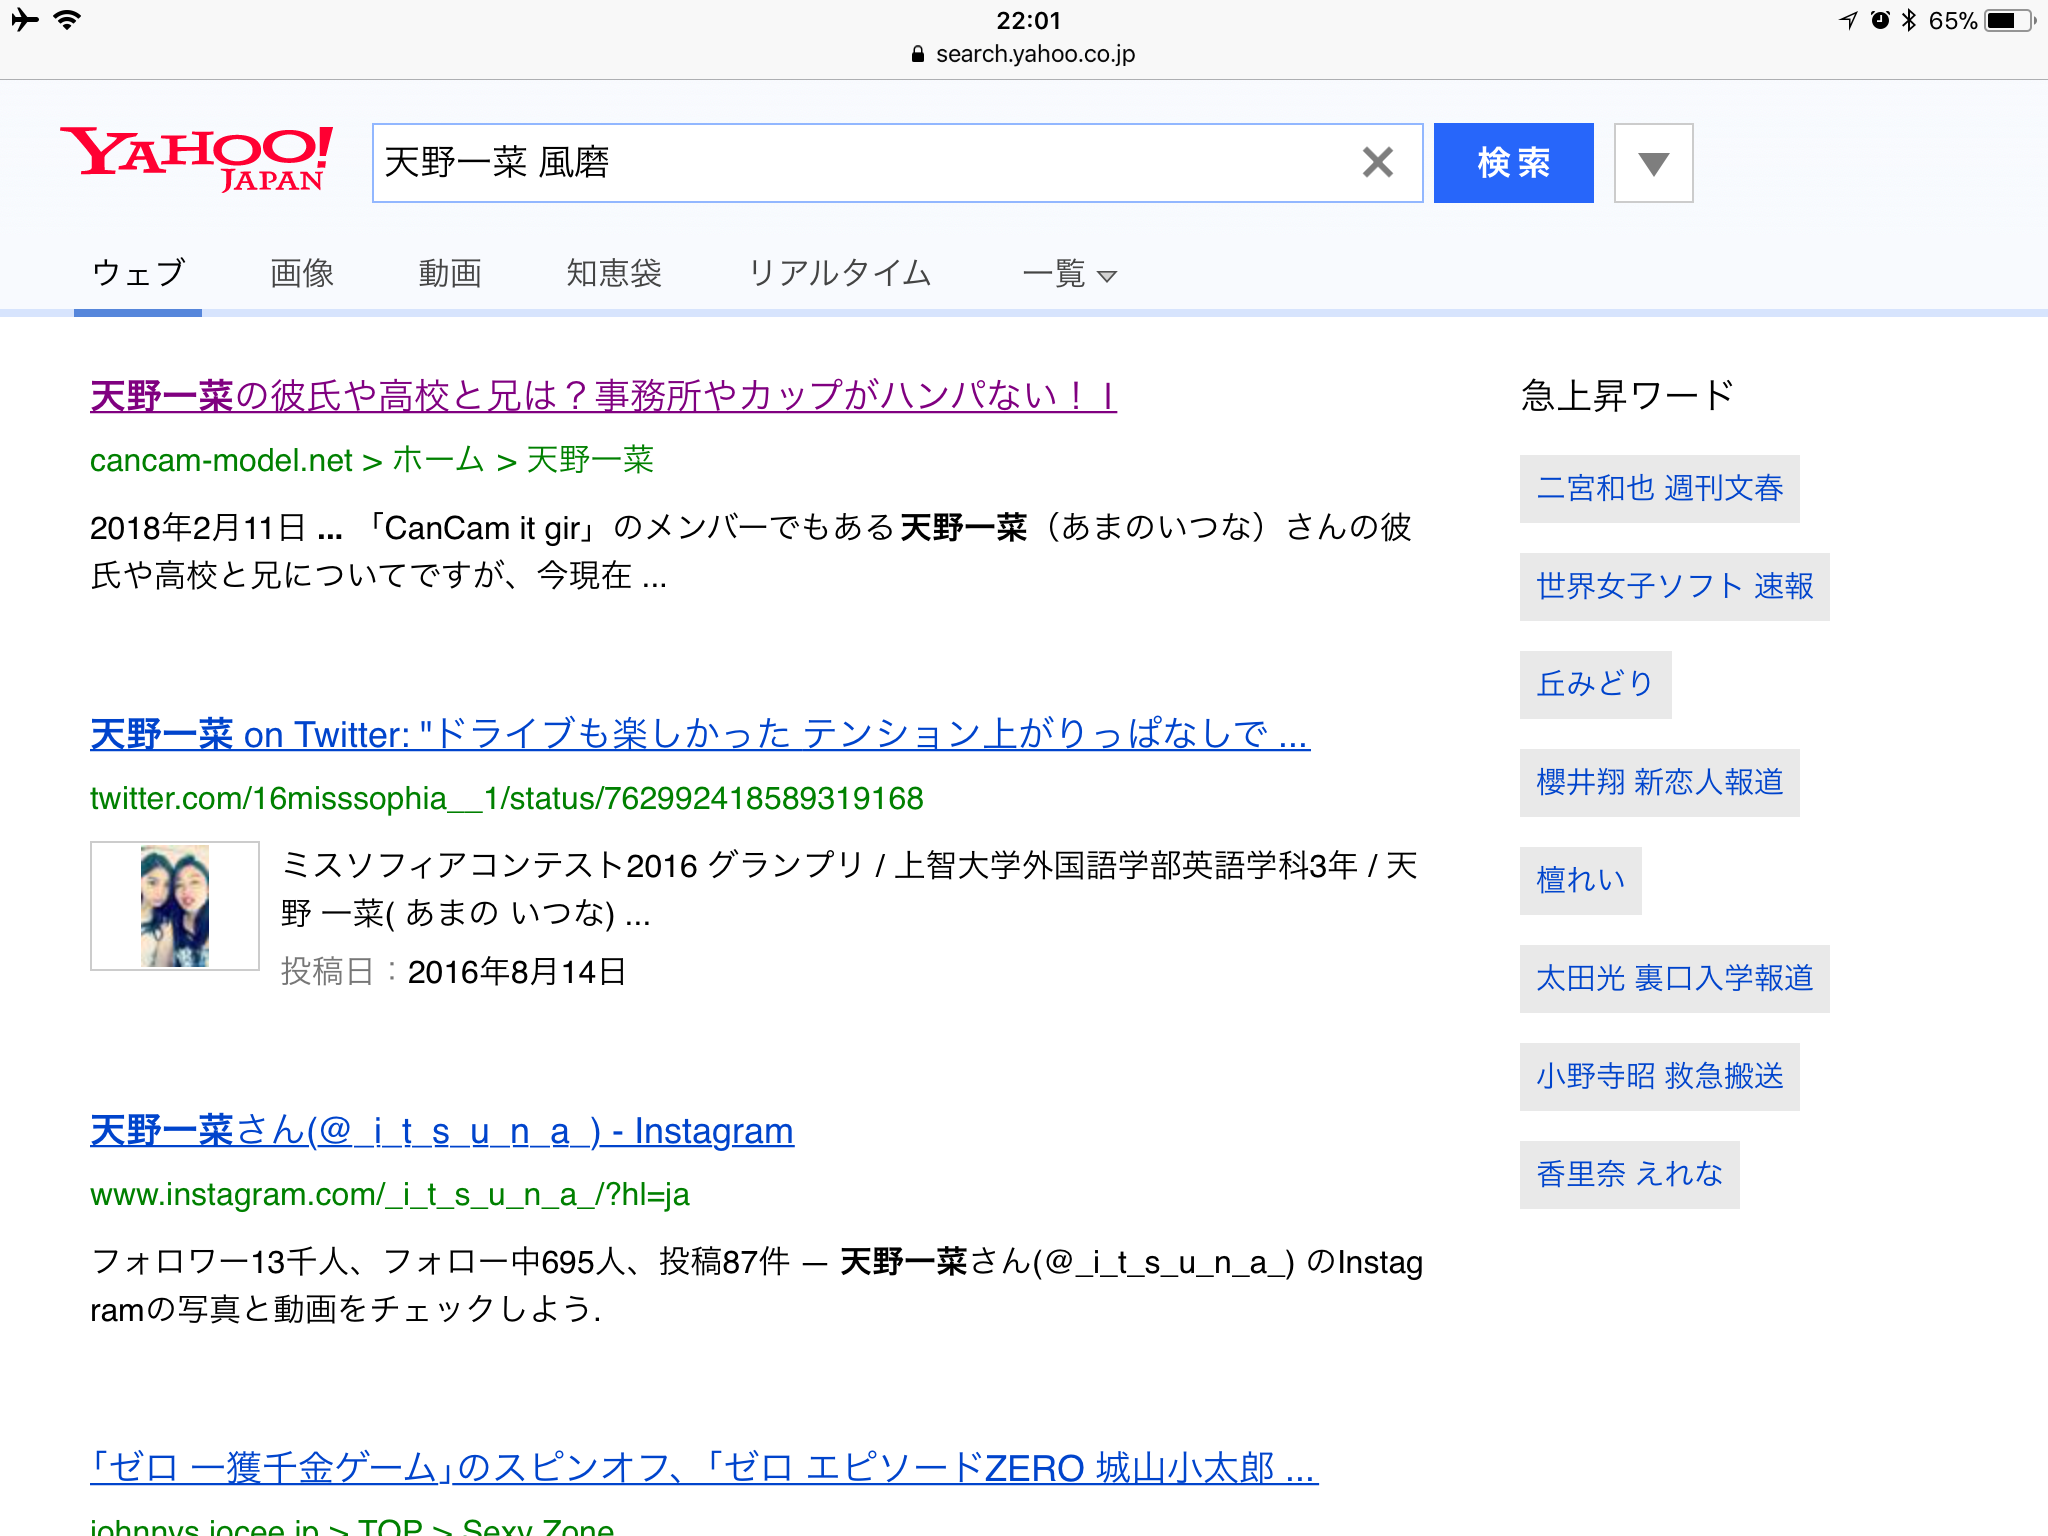The height and width of the screenshot is (1536, 2048).
Task: Click the snippet フォロワー13千人、フォロー中695人
Action: point(756,1285)
